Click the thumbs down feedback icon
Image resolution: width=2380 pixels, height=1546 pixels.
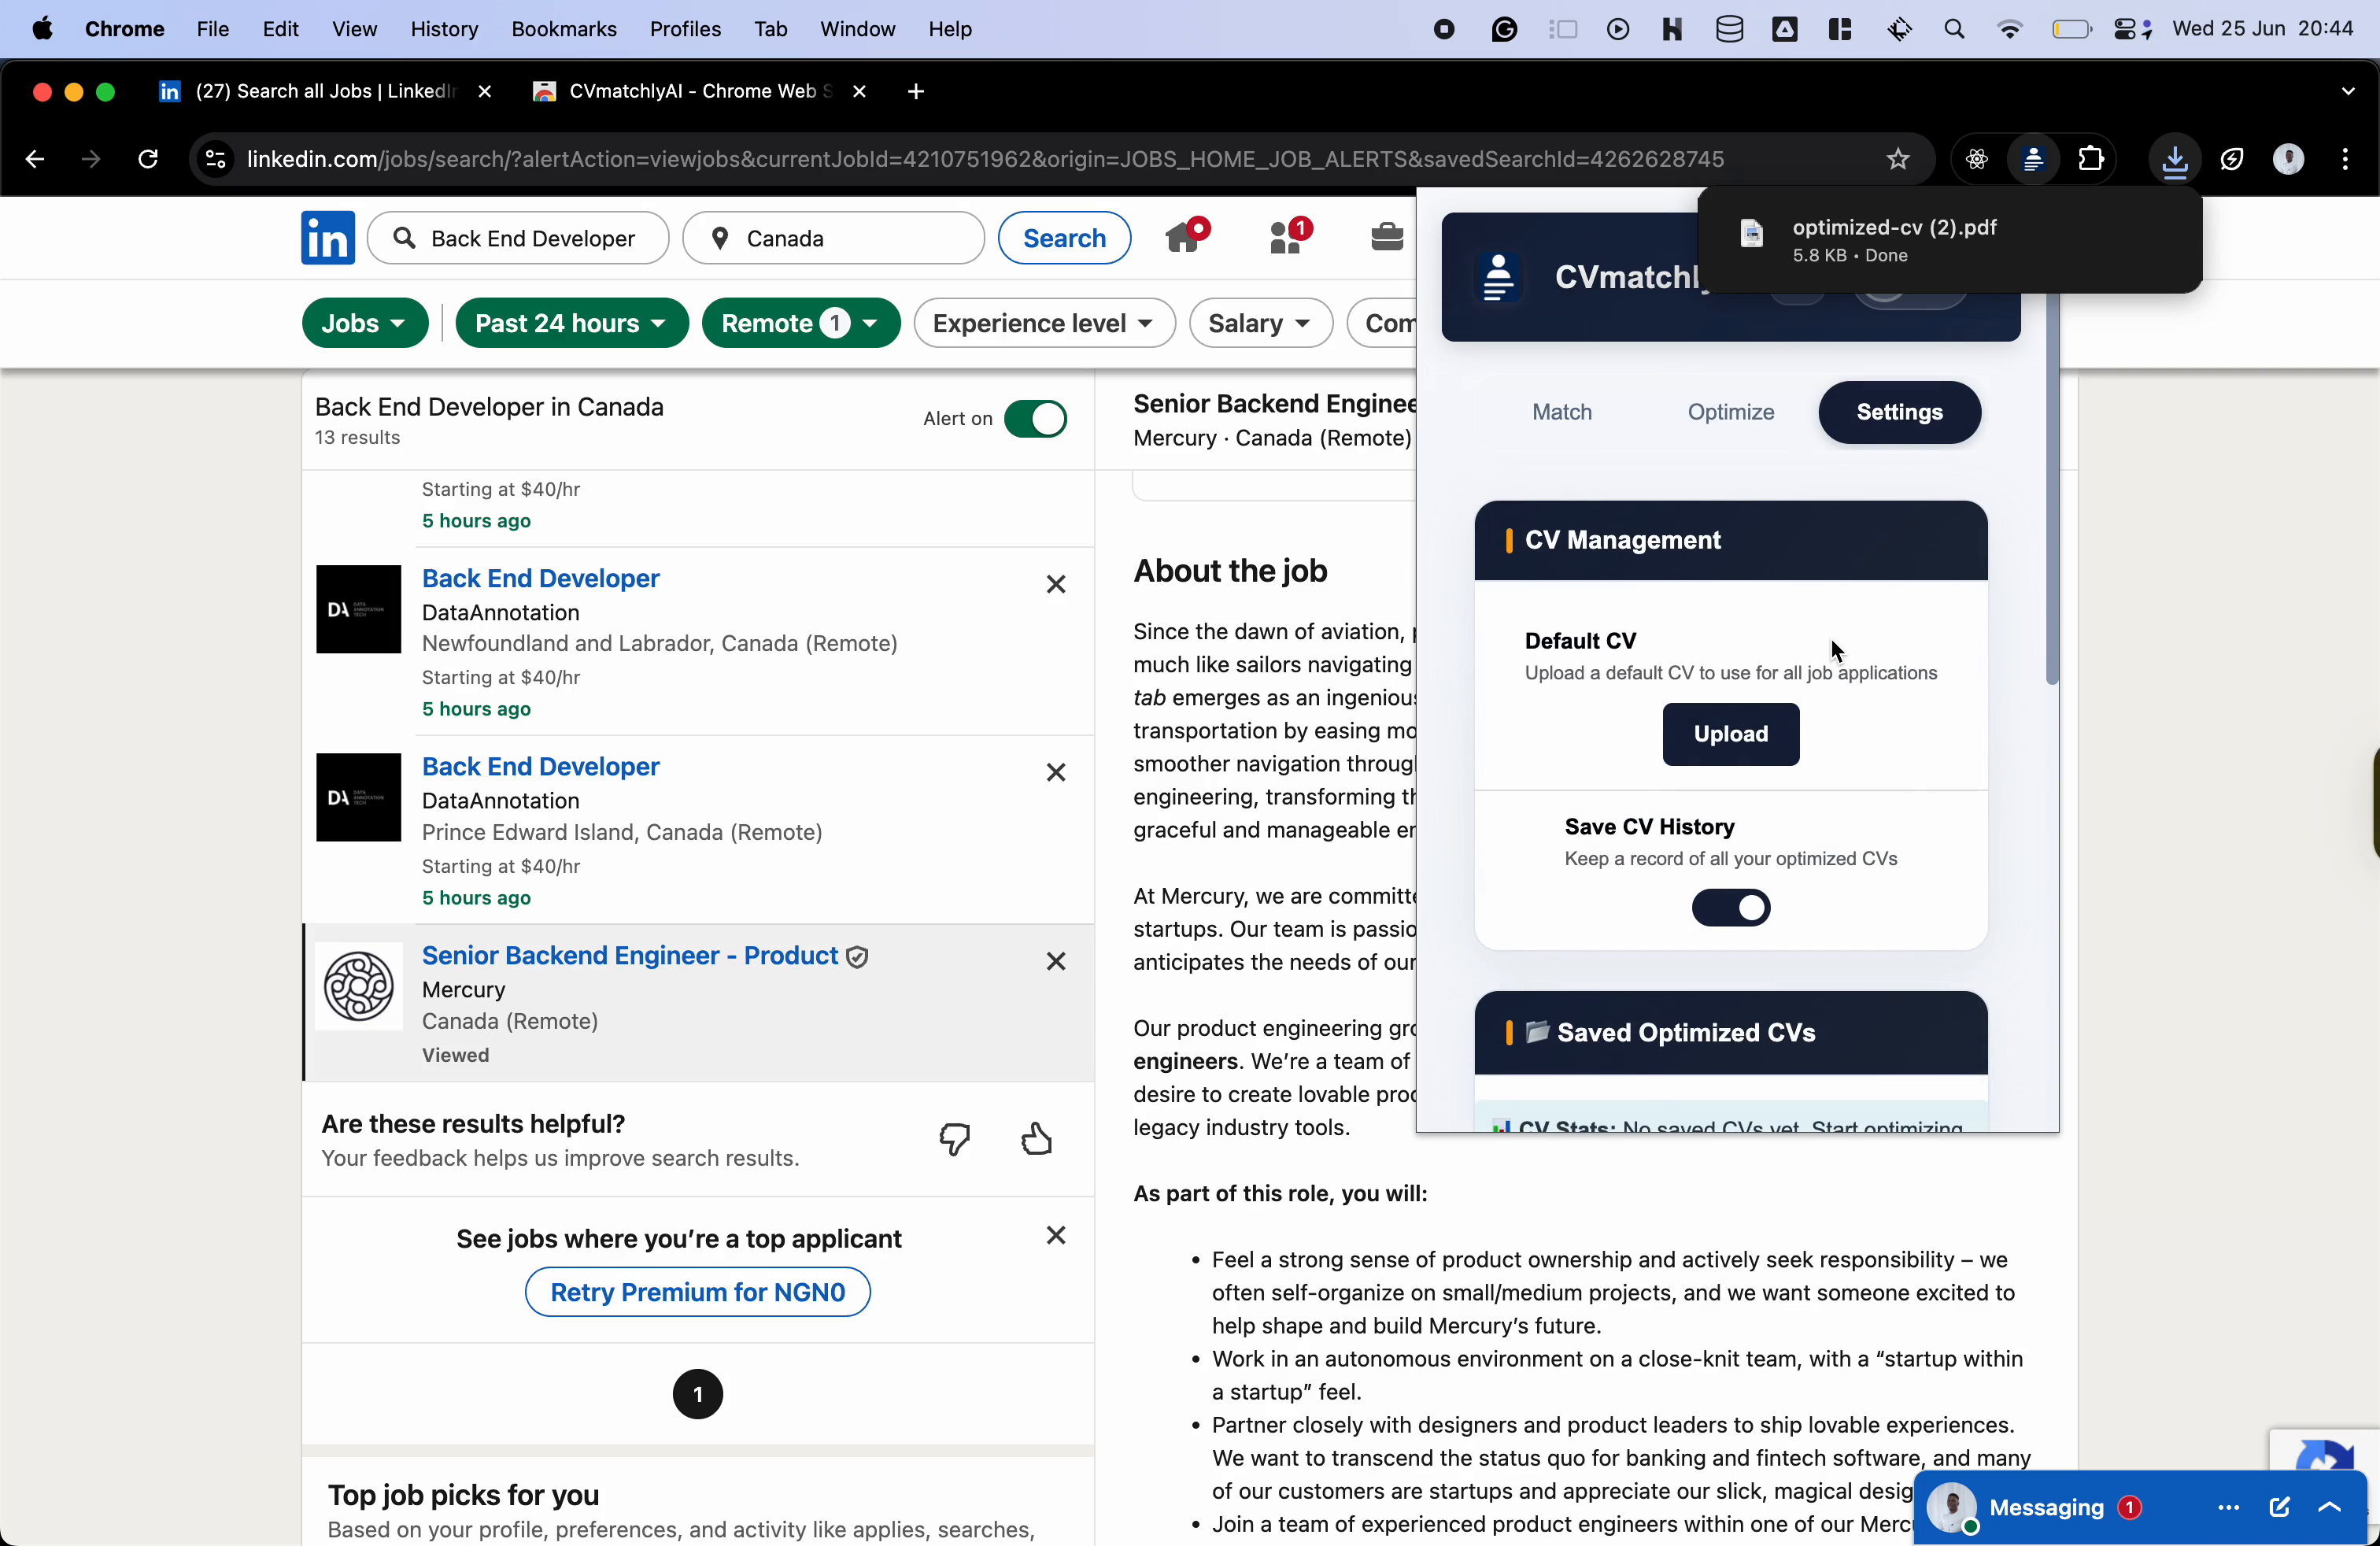955,1139
